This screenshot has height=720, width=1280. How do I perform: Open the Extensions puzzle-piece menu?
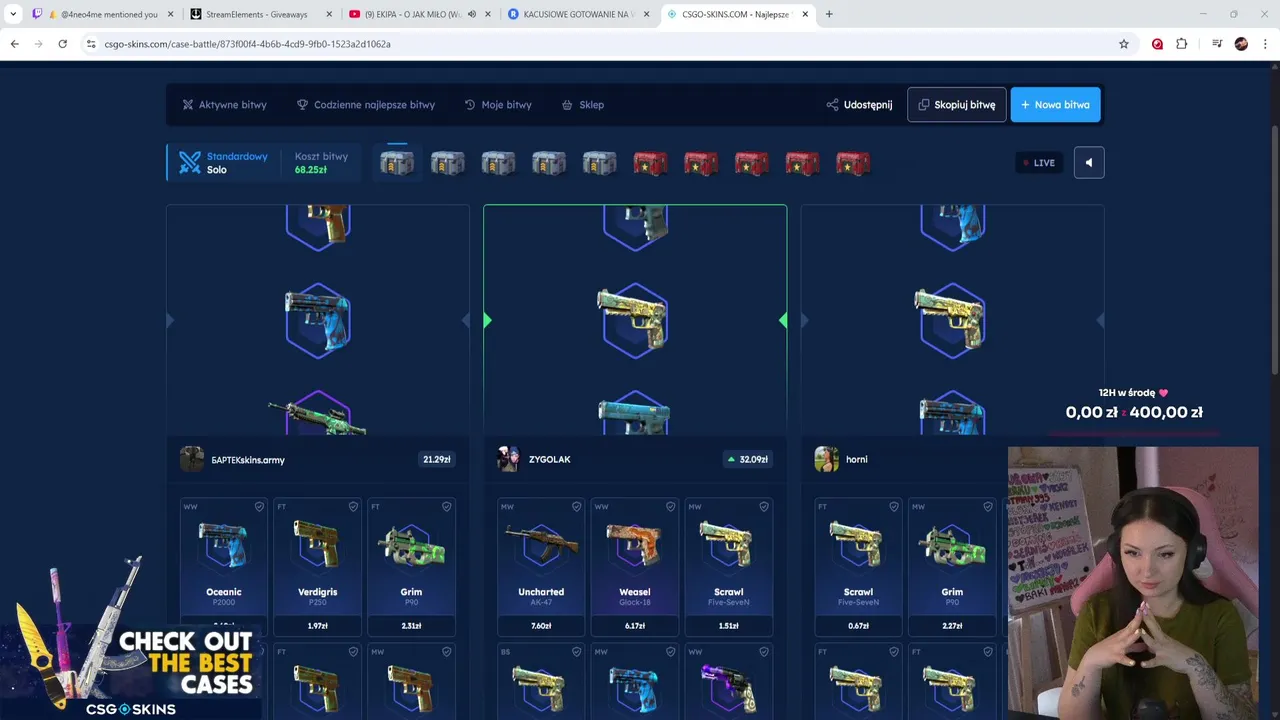[1182, 44]
